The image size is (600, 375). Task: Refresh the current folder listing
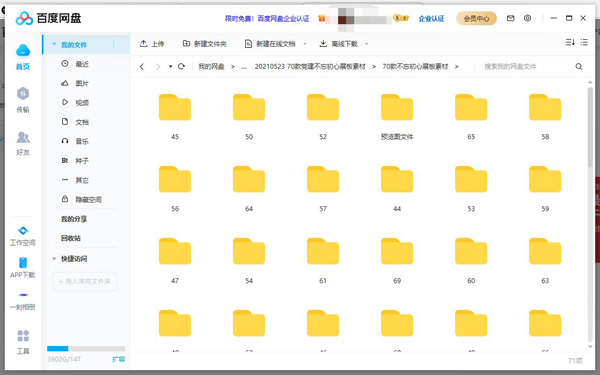181,67
